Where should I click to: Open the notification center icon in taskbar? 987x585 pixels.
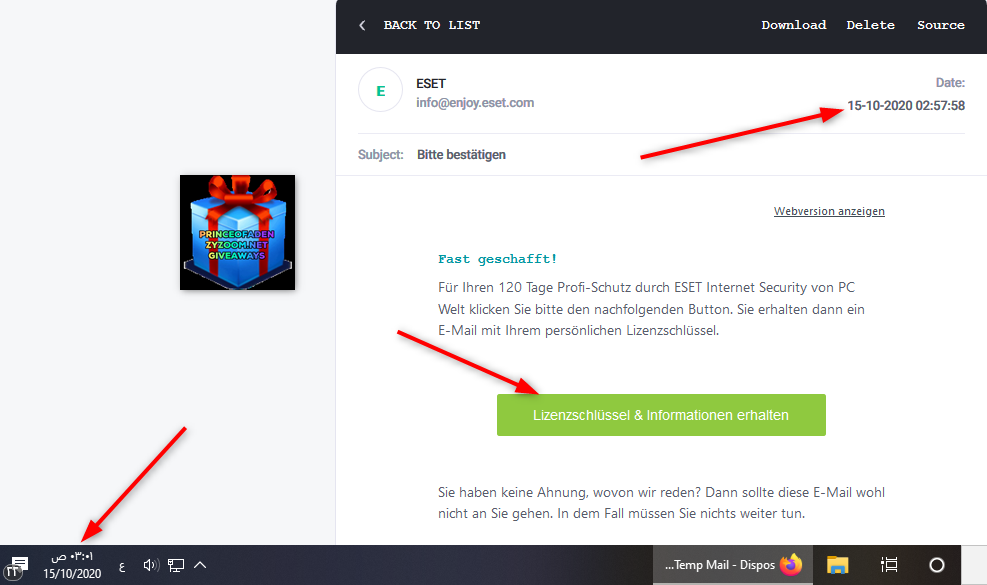pos(16,565)
